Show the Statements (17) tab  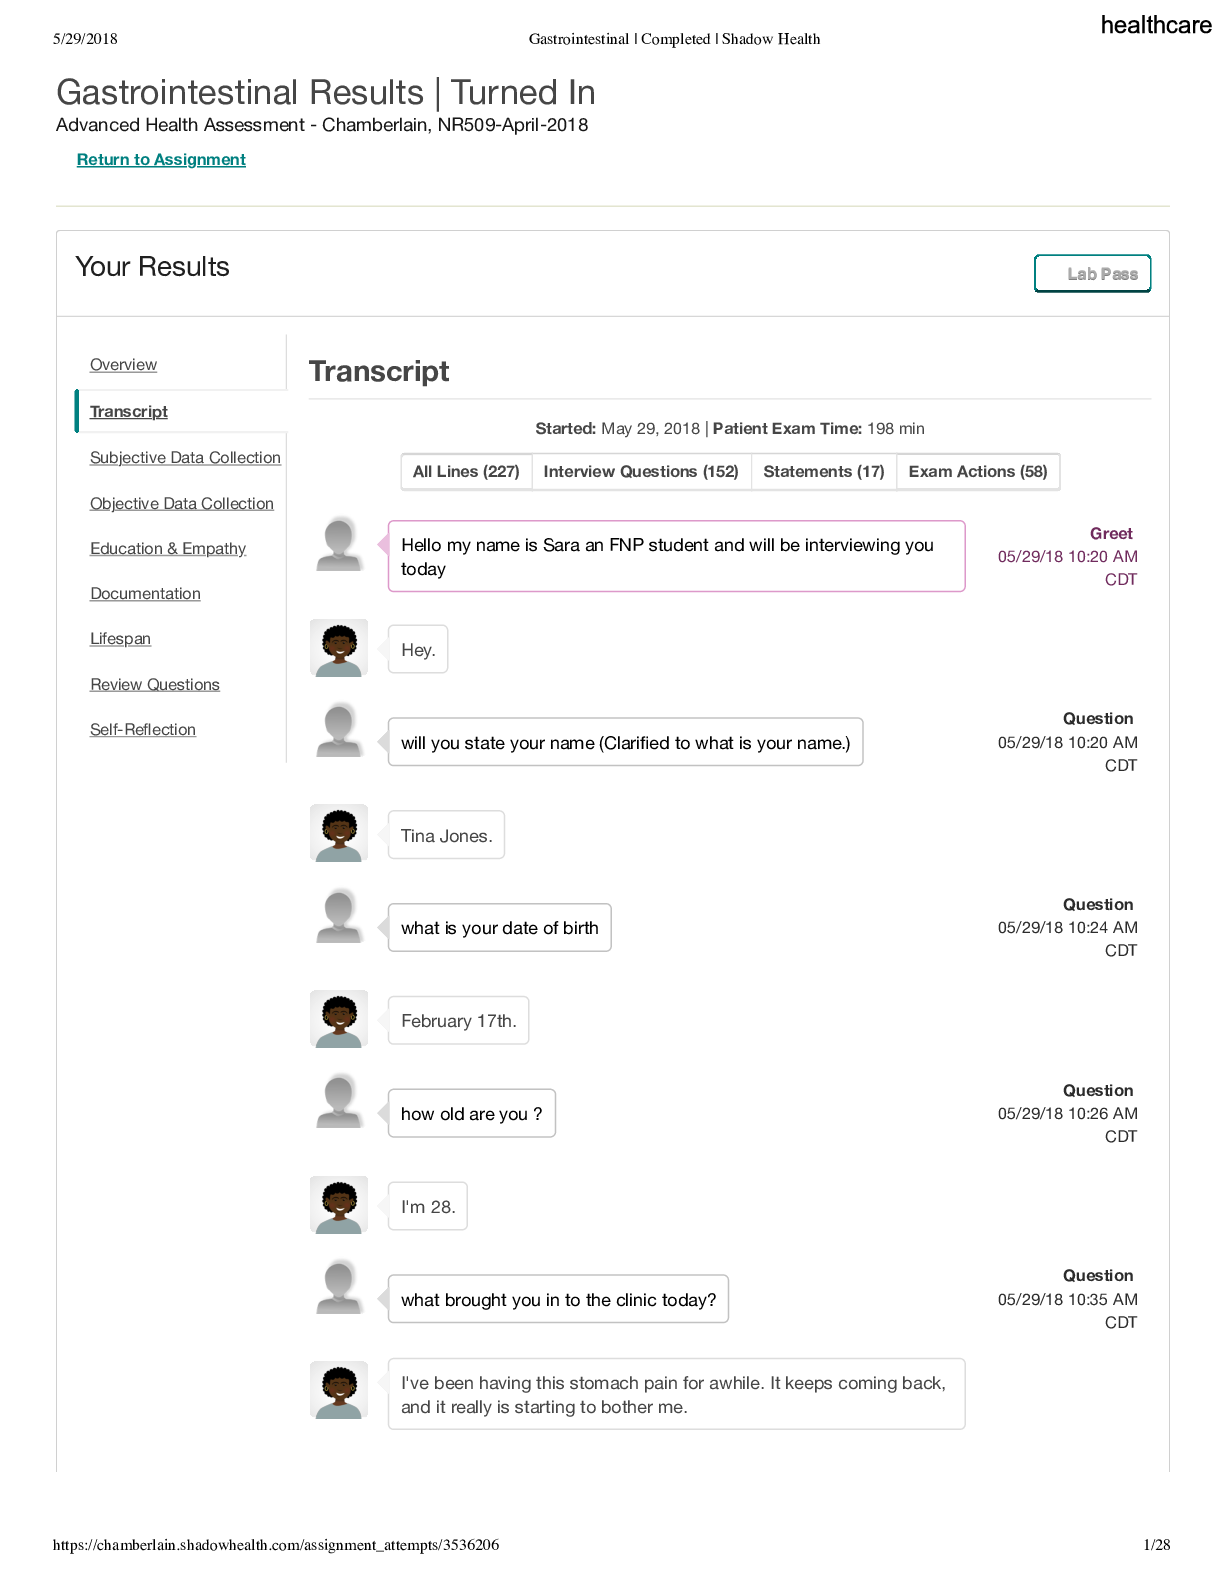tap(824, 472)
